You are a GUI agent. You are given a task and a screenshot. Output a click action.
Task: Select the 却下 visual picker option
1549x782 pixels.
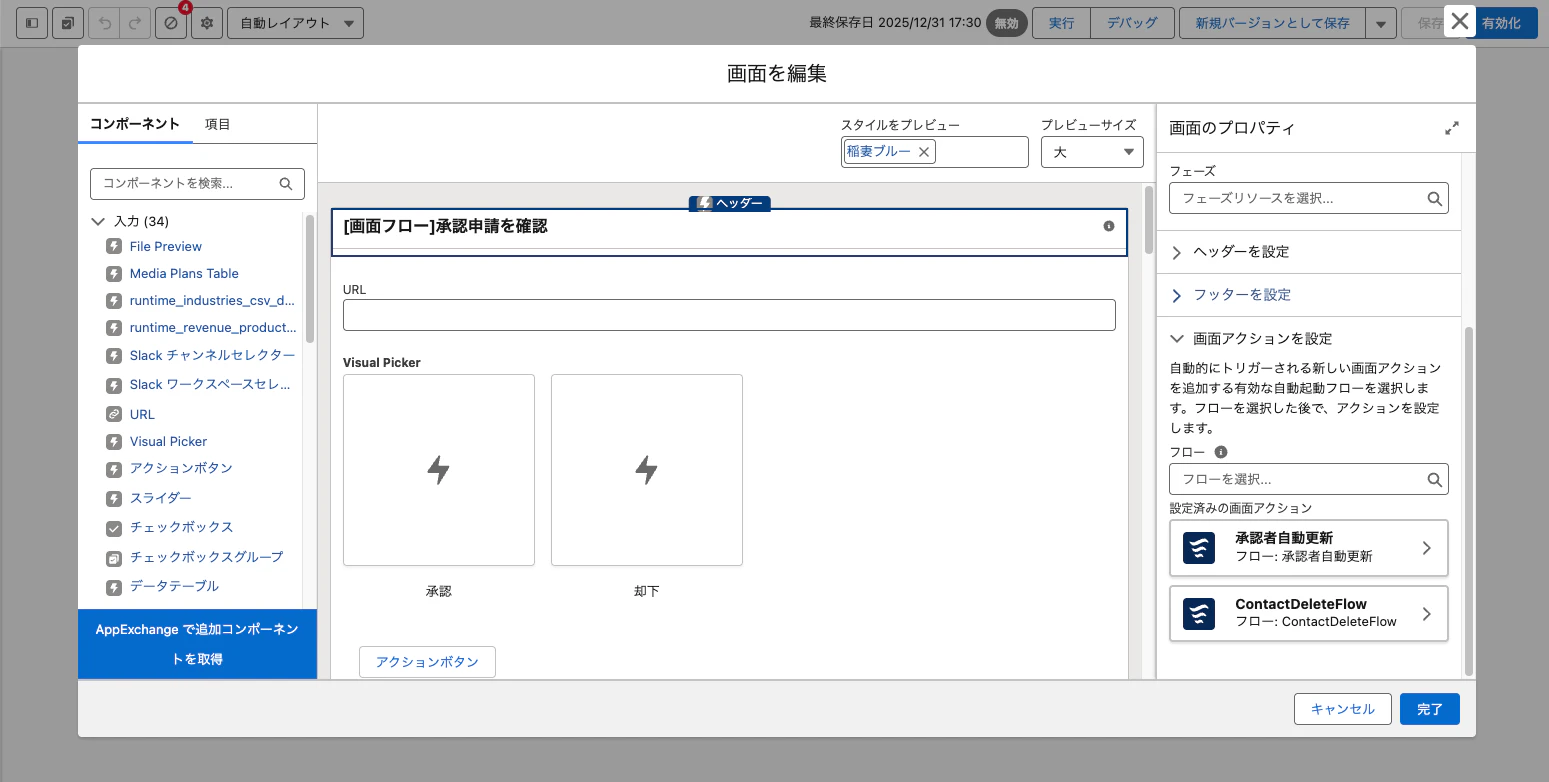[646, 469]
